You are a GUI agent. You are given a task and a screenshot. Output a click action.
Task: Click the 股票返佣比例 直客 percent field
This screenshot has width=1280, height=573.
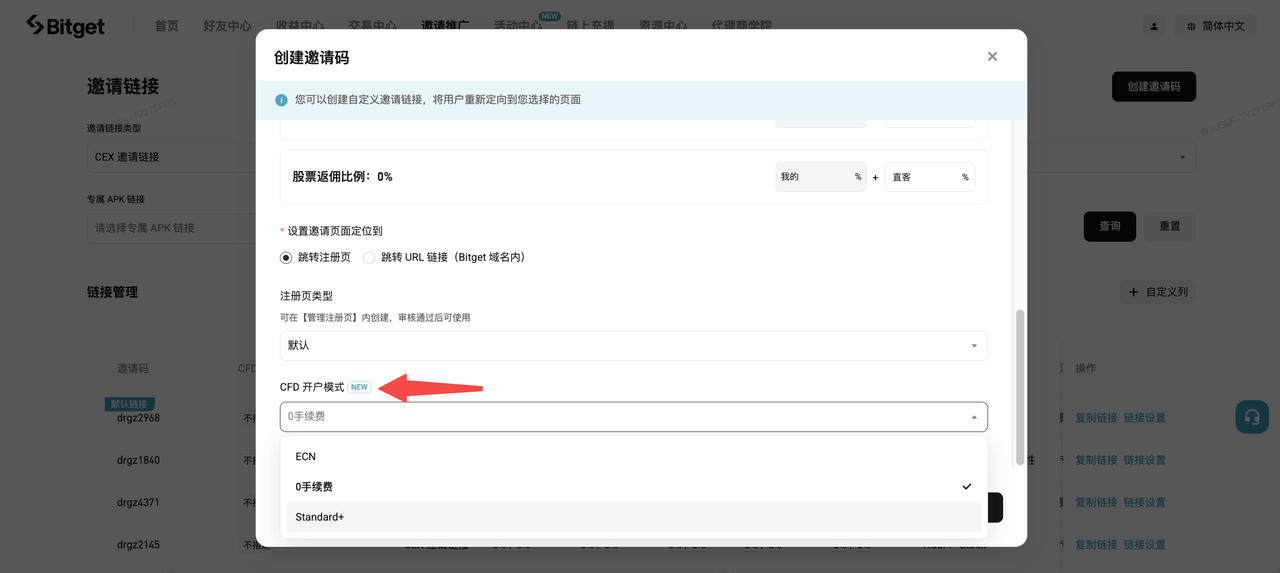point(930,177)
